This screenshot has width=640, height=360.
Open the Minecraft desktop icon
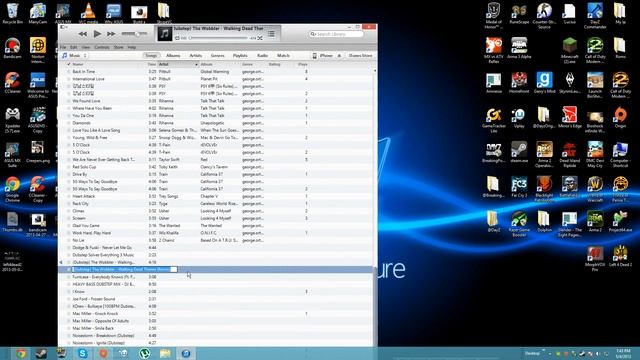point(570,51)
